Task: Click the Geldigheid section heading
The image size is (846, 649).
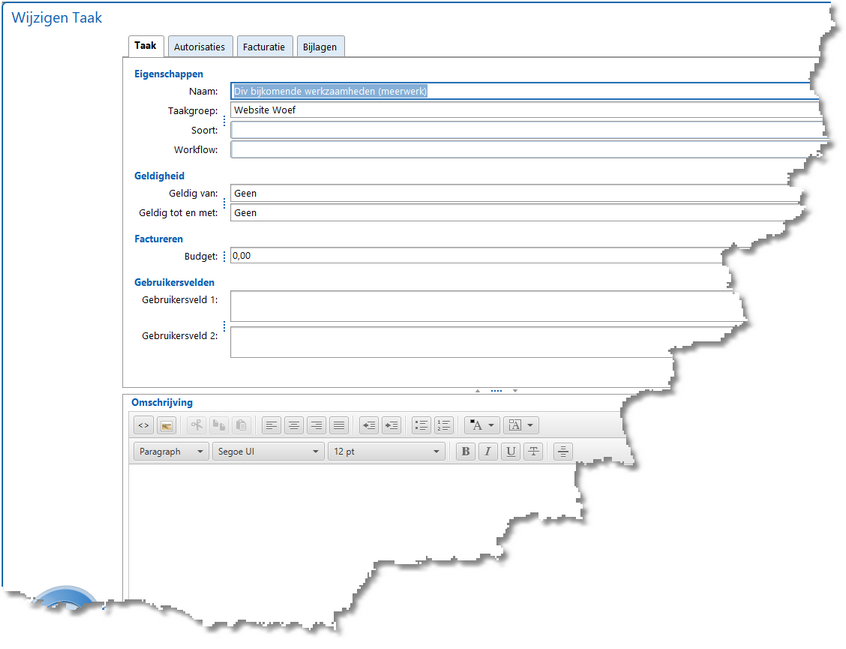Action: [x=159, y=176]
